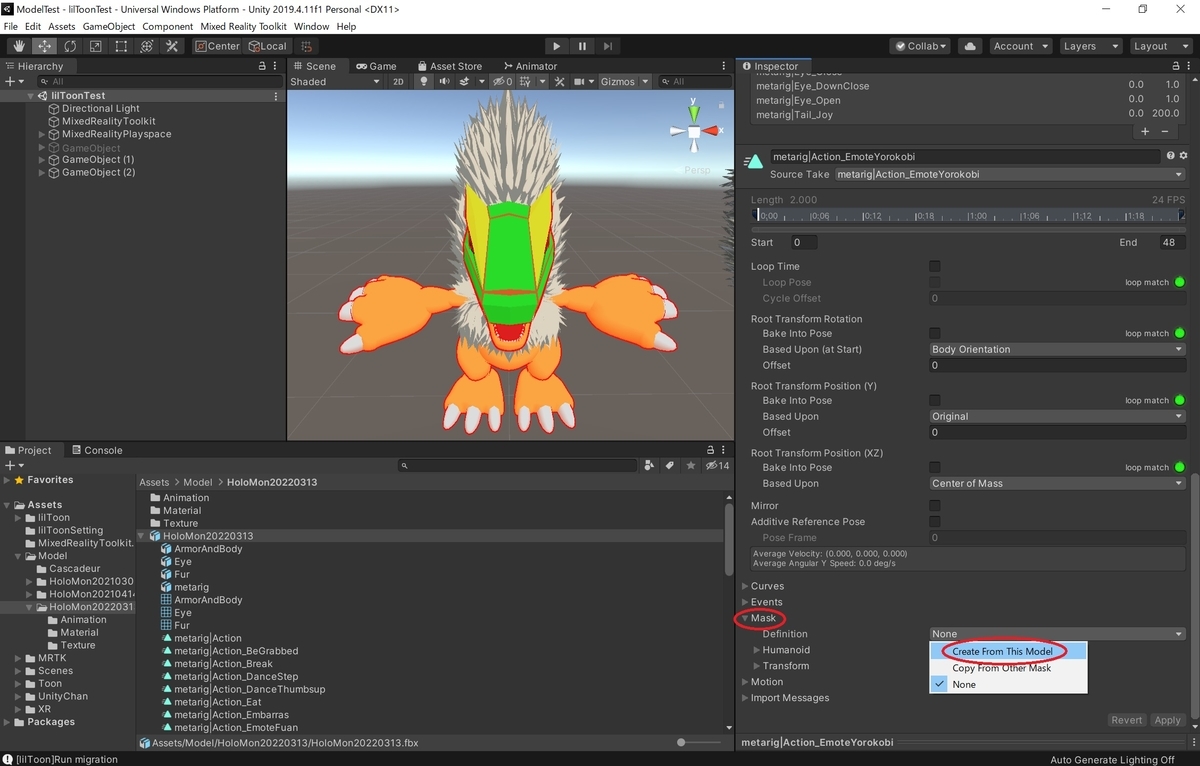
Task: Enable the Mirror checkbox
Action: [935, 505]
